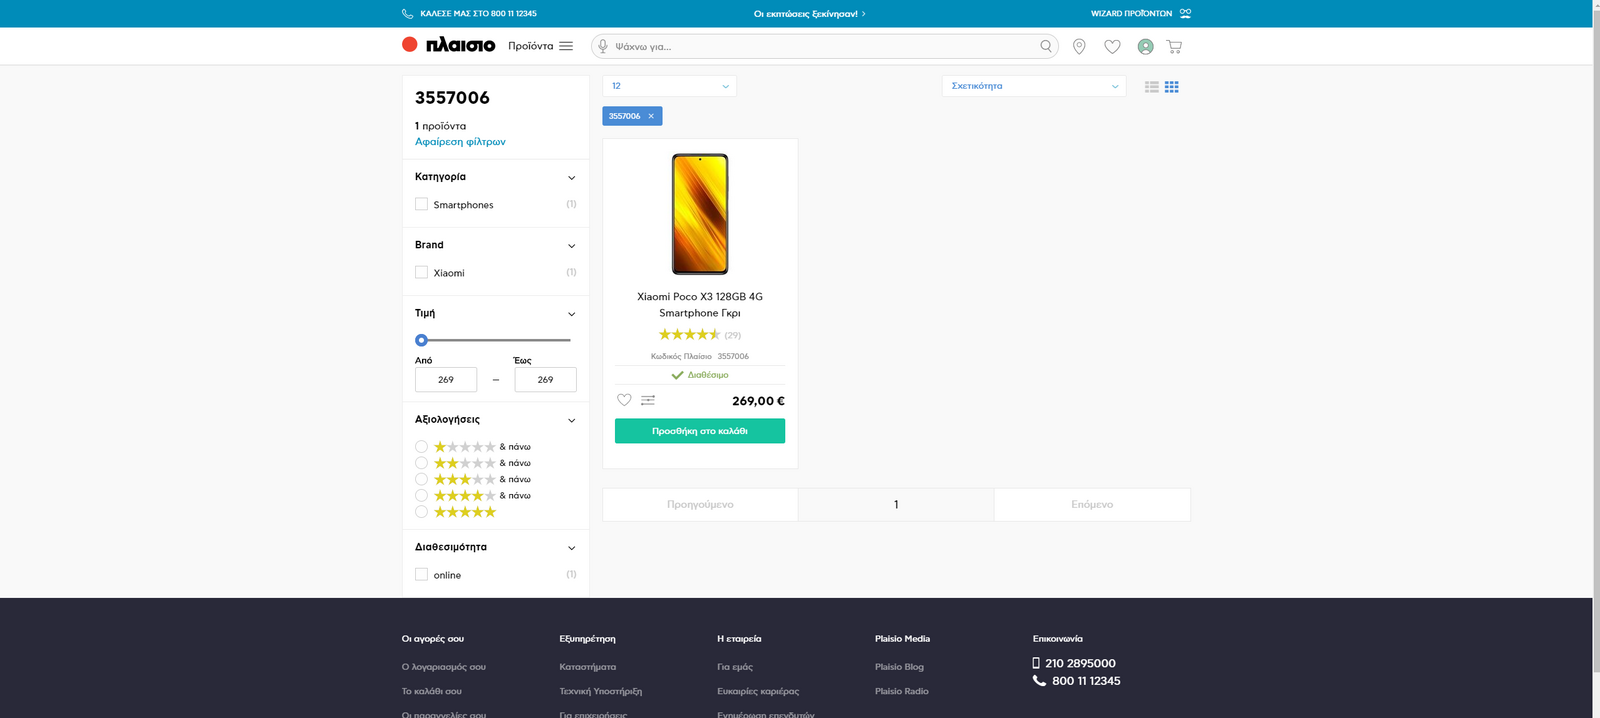
Task: Select three stars and up rating
Action: point(421,479)
